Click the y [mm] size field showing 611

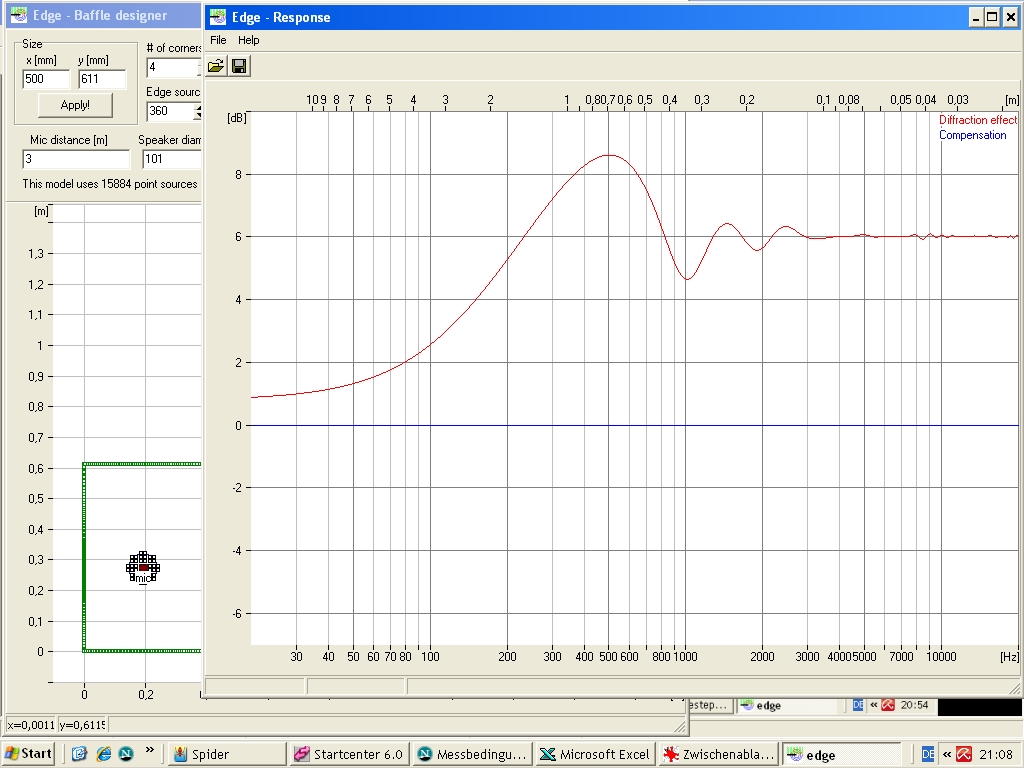[102, 79]
